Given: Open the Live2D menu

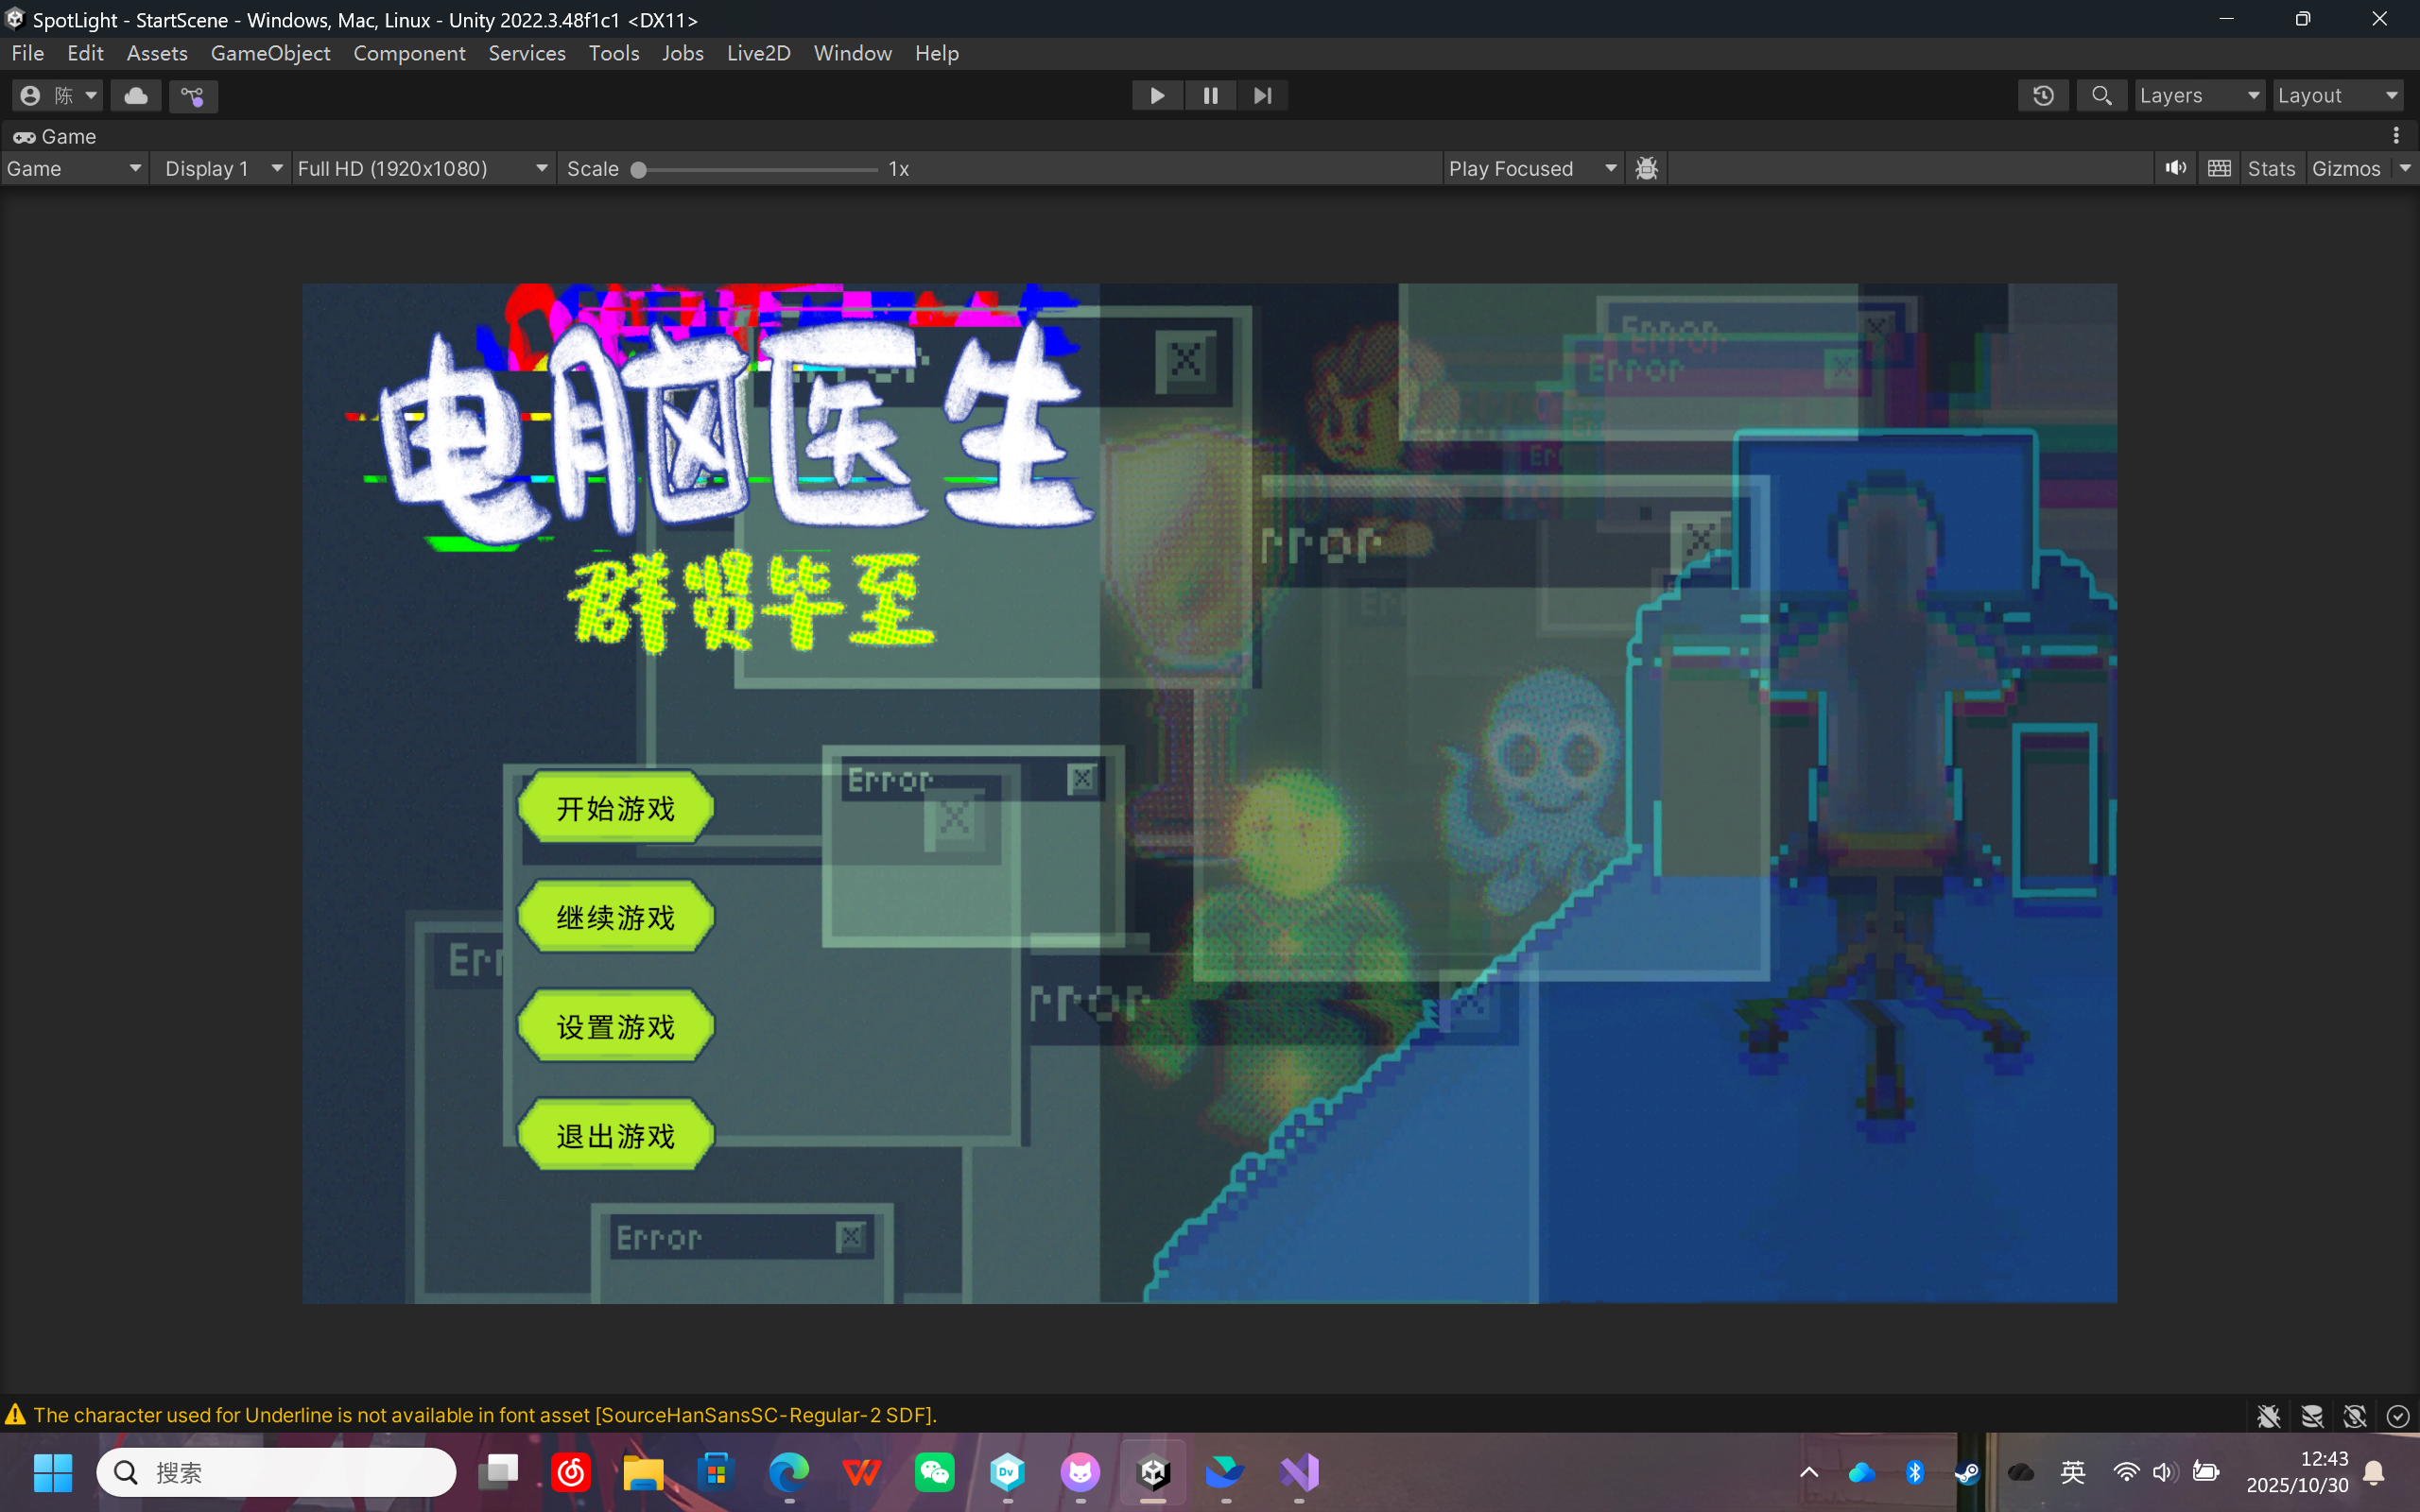Looking at the screenshot, I should pyautogui.click(x=758, y=53).
